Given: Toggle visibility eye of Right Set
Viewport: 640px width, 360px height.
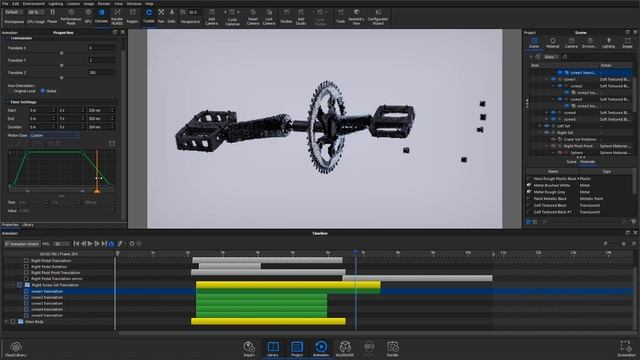Looking at the screenshot, I should pos(547,133).
